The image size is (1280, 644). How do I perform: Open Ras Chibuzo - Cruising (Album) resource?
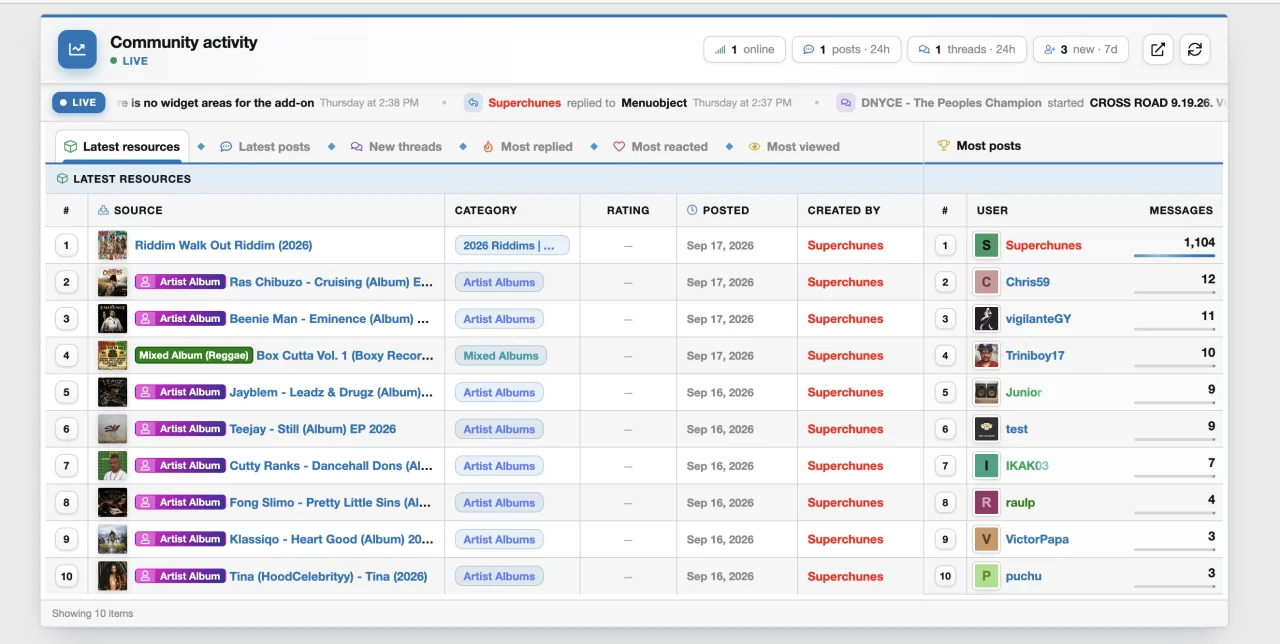331,282
